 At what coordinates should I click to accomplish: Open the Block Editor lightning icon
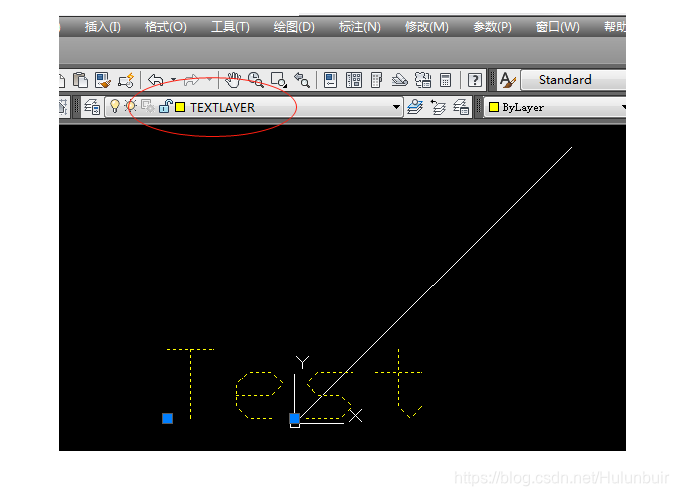pos(126,80)
